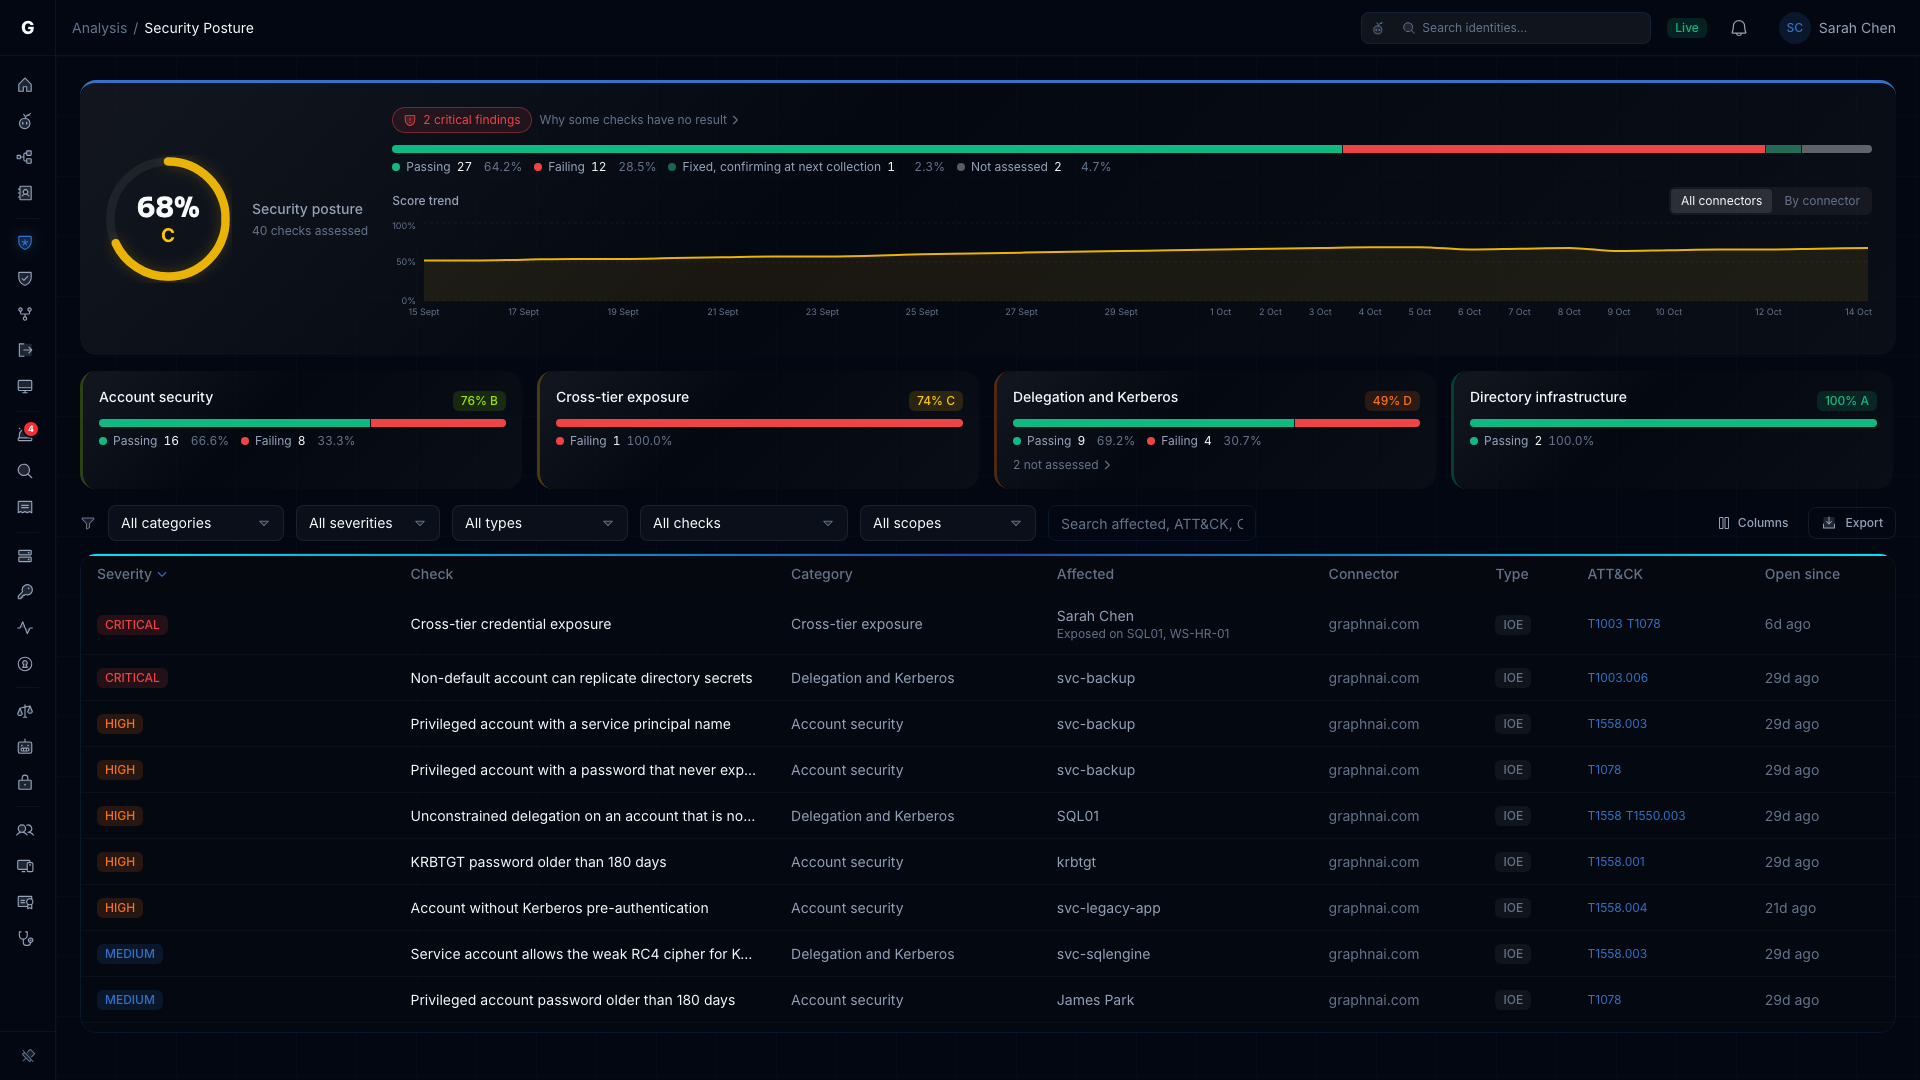Image resolution: width=1920 pixels, height=1080 pixels.
Task: Switch score trend to By connector
Action: pos(1822,201)
